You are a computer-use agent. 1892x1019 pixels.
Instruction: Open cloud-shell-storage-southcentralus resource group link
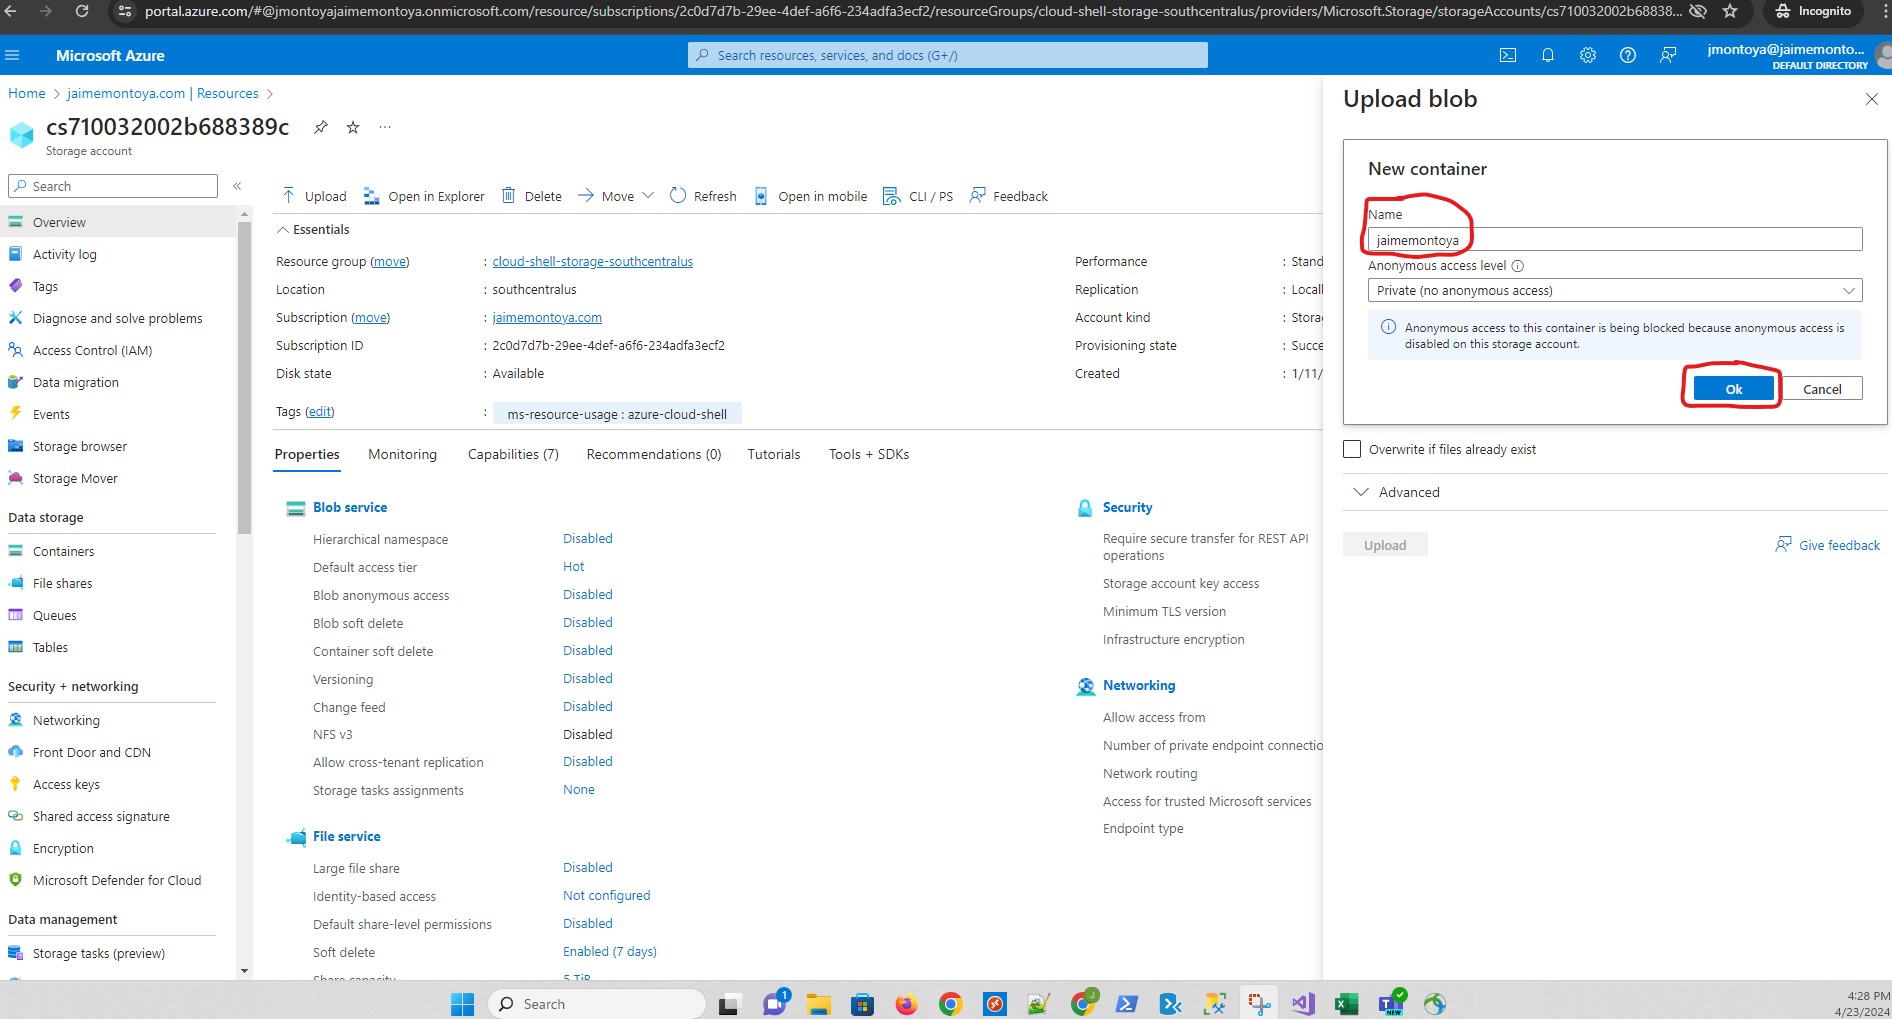click(592, 261)
